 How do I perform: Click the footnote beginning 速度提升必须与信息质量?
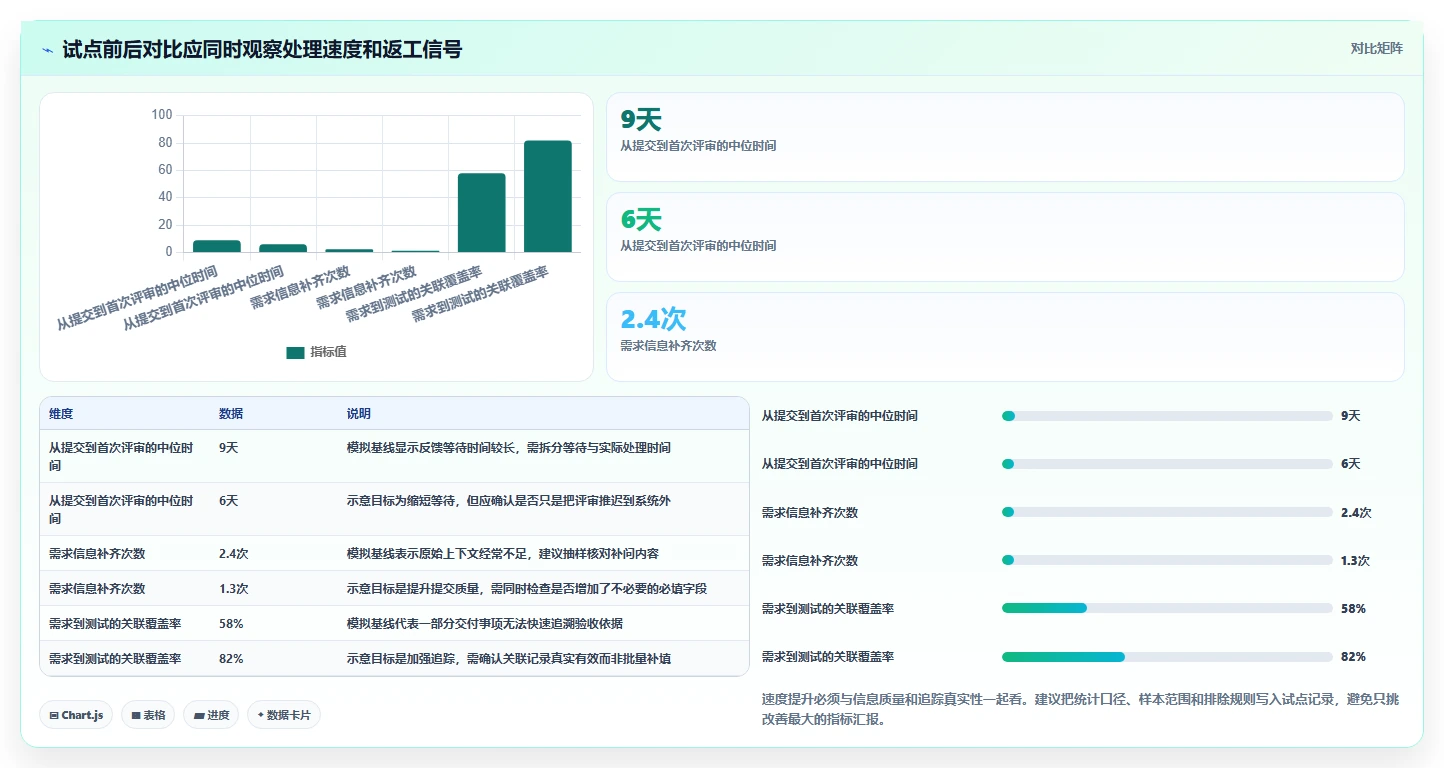coord(1080,709)
